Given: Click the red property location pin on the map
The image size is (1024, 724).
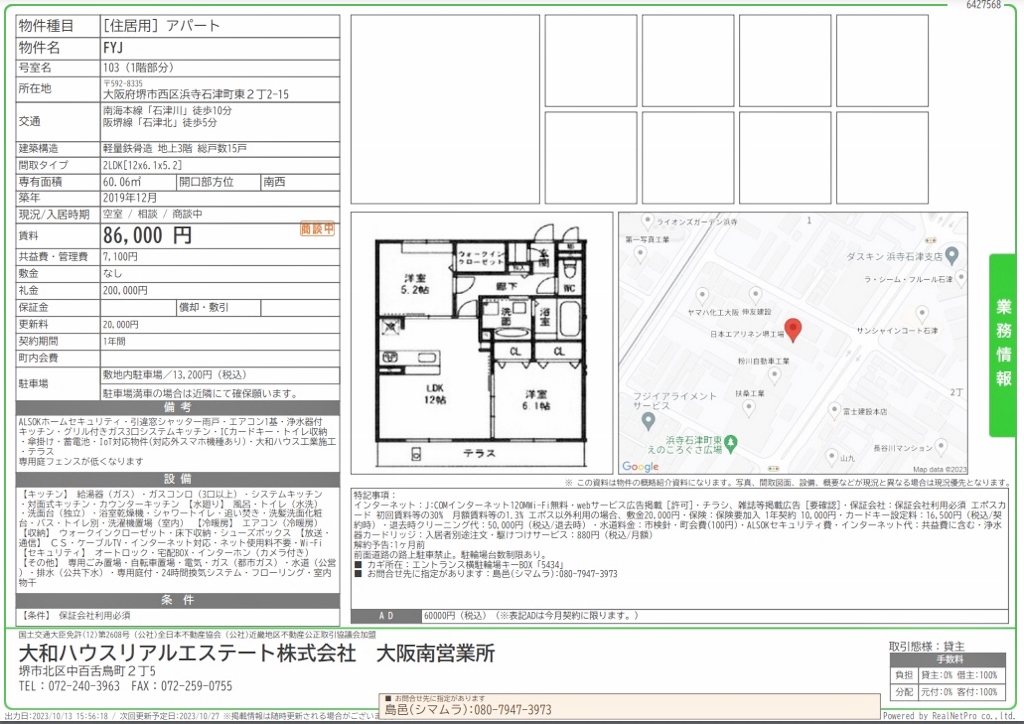Looking at the screenshot, I should (792, 330).
